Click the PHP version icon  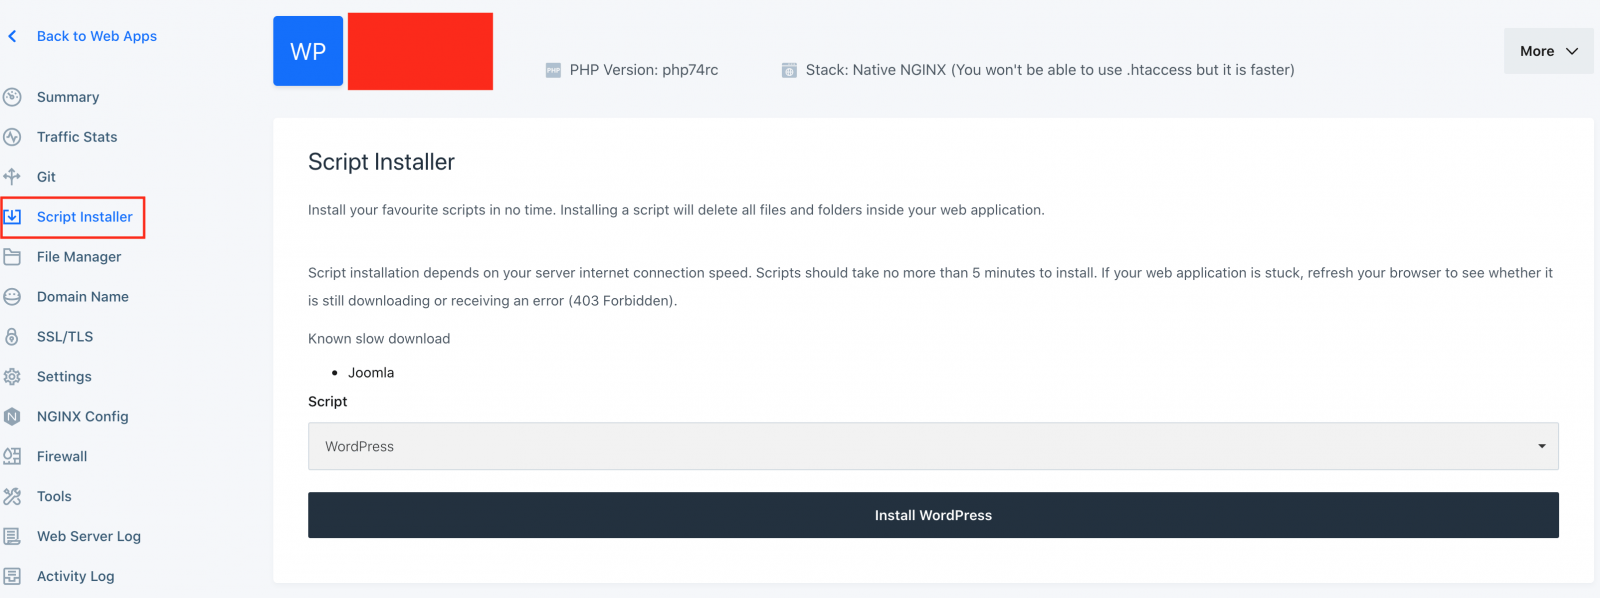click(x=553, y=70)
